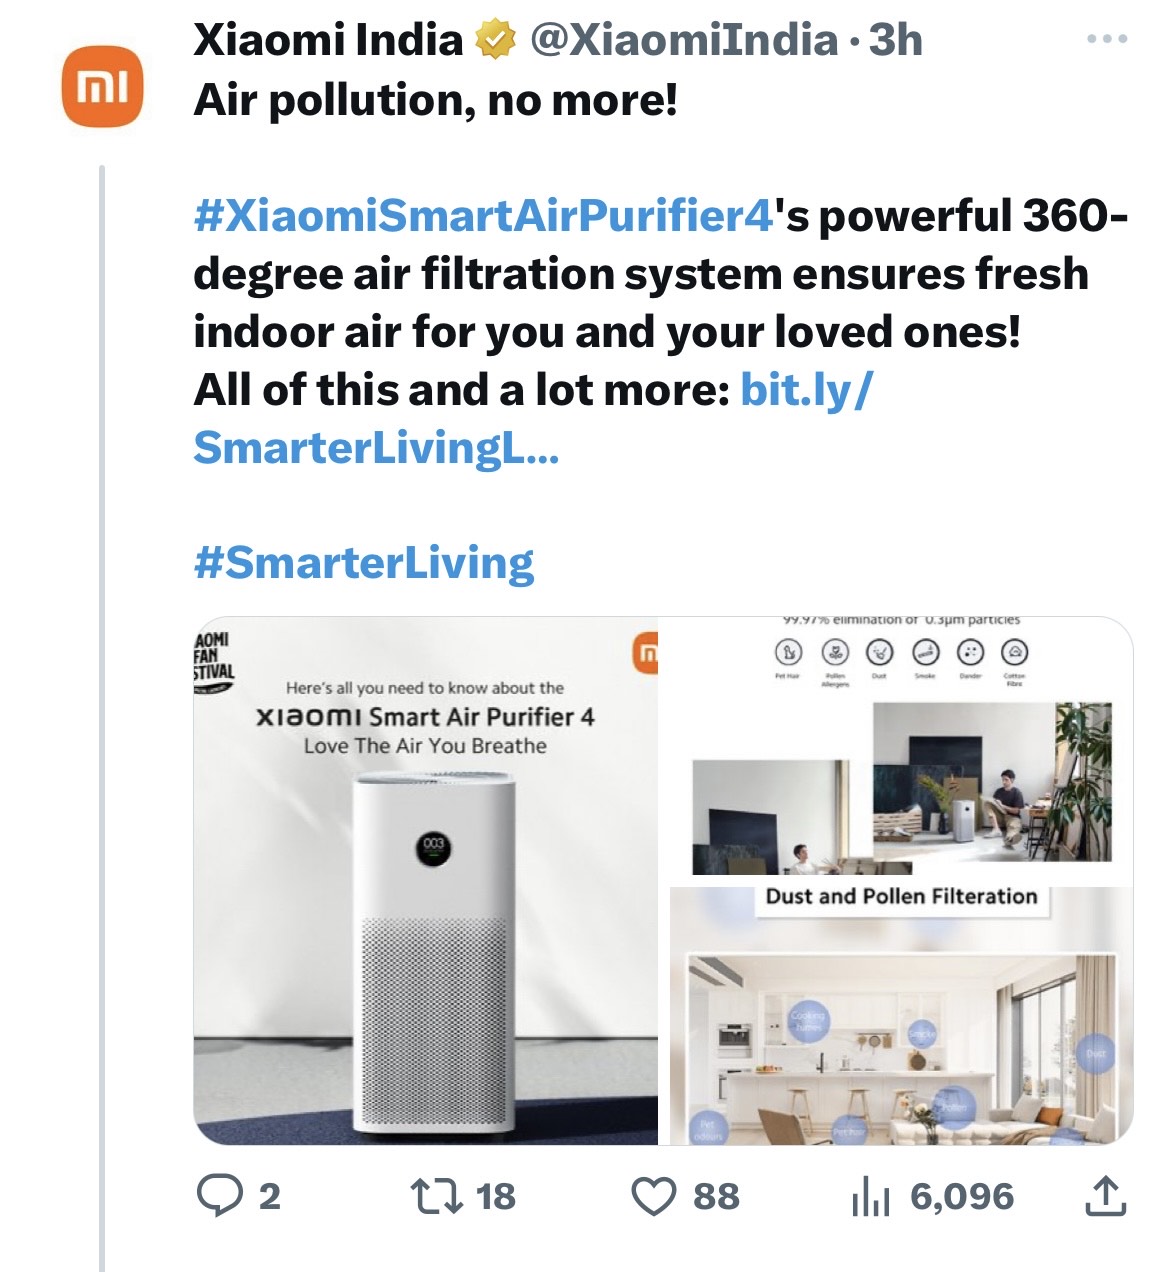
Task: Click the "Air pollution, no more!" text
Action: point(435,100)
